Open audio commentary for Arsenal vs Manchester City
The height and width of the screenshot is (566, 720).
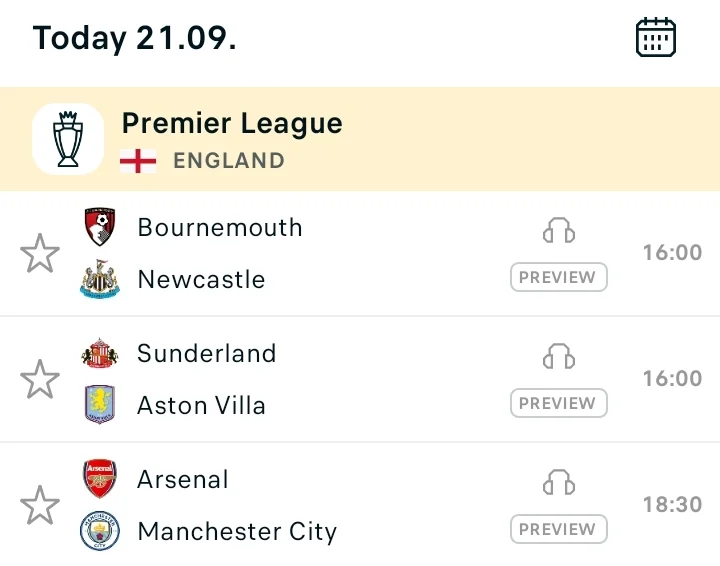click(x=559, y=482)
